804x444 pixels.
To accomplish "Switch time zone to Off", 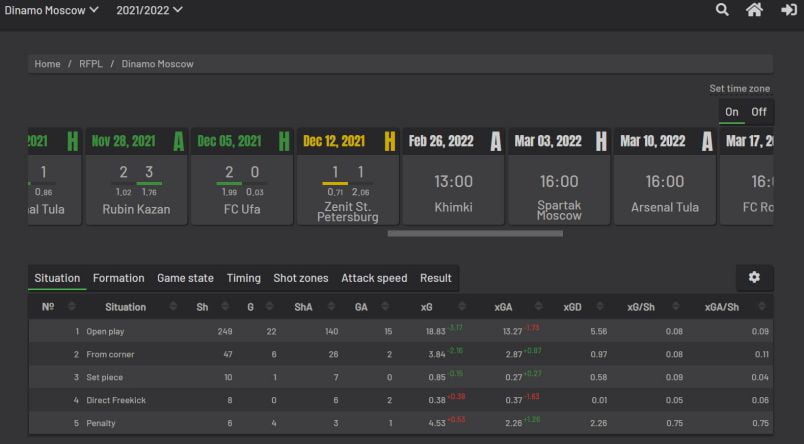I will pos(759,112).
